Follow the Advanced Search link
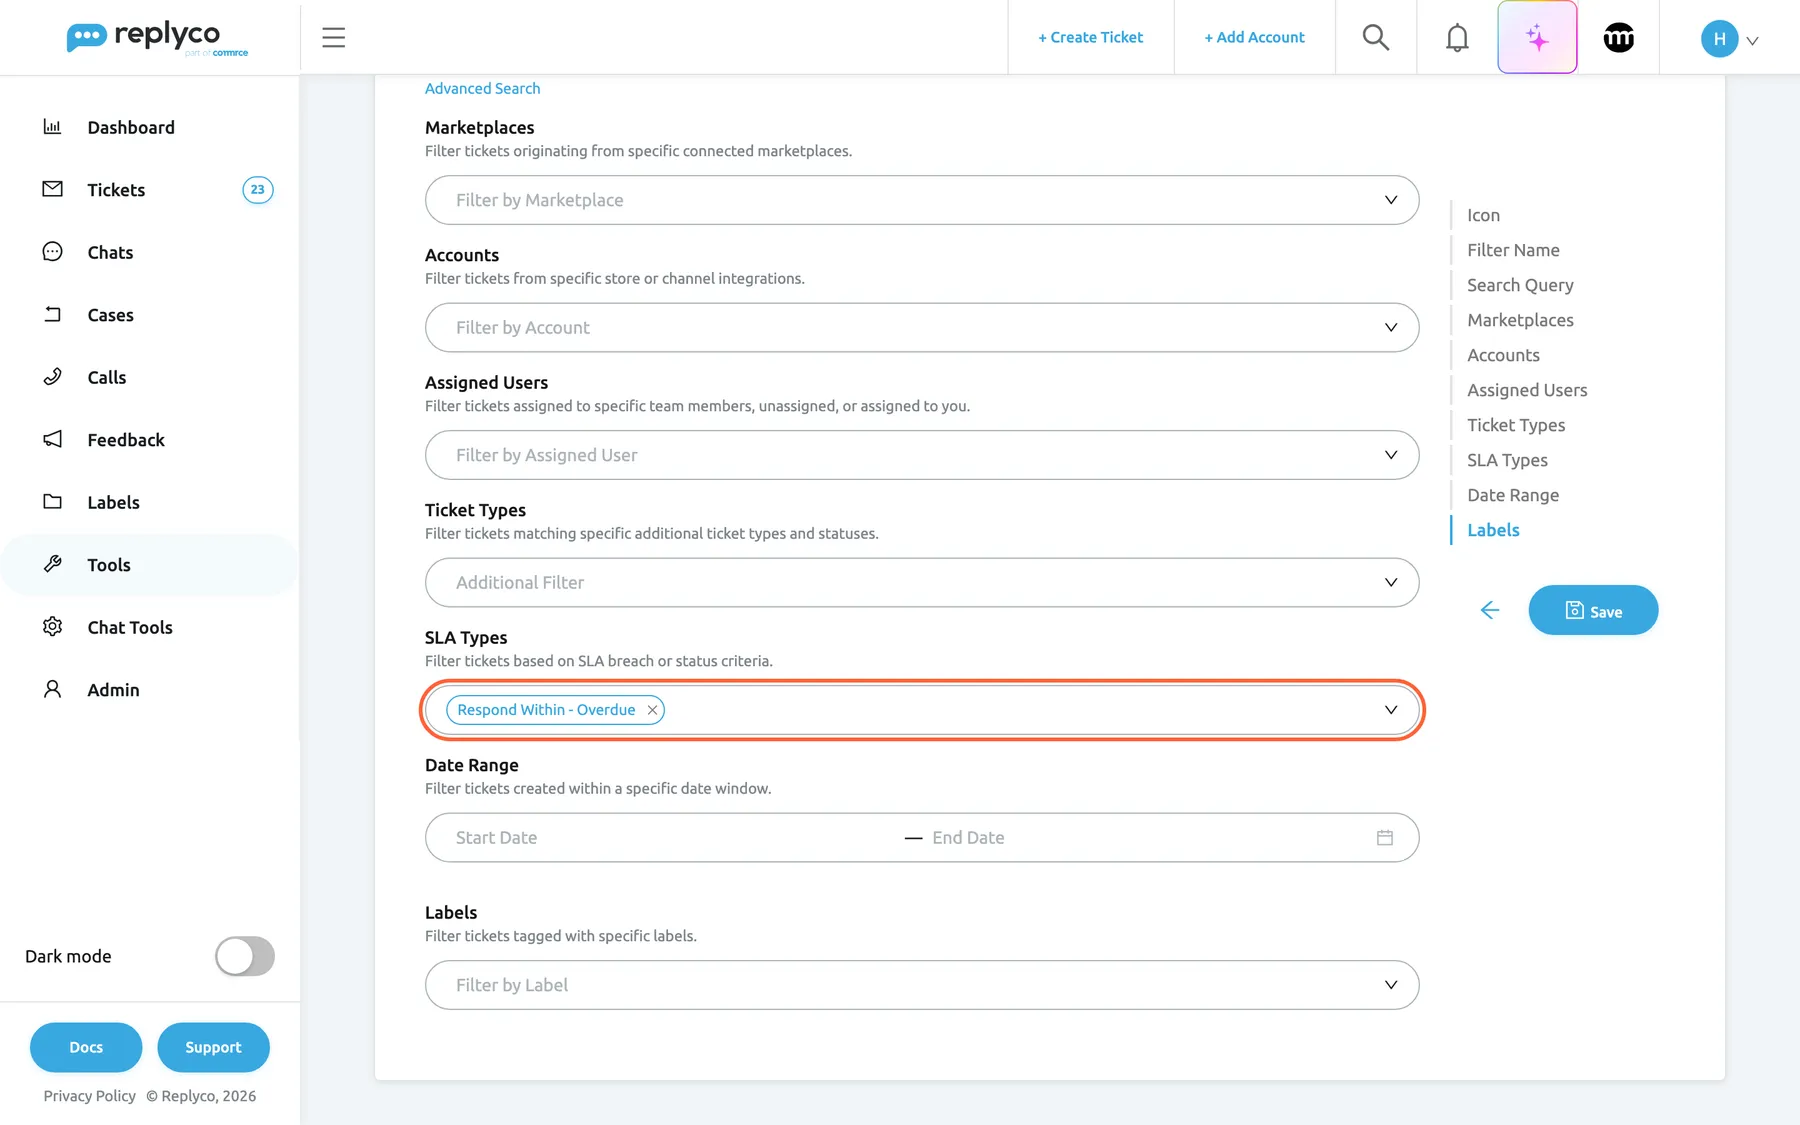 482,88
